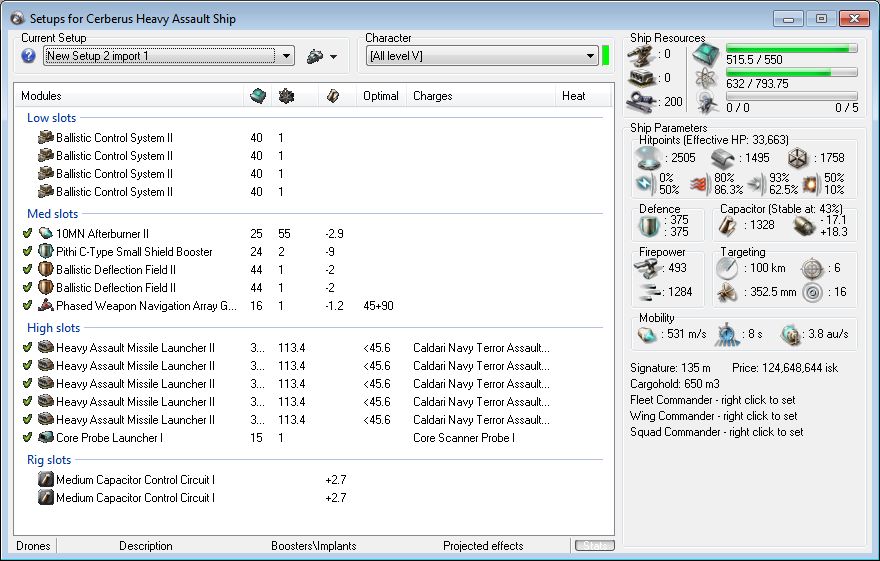
Task: Click the capacitor usage column header icon
Action: pyautogui.click(x=333, y=96)
